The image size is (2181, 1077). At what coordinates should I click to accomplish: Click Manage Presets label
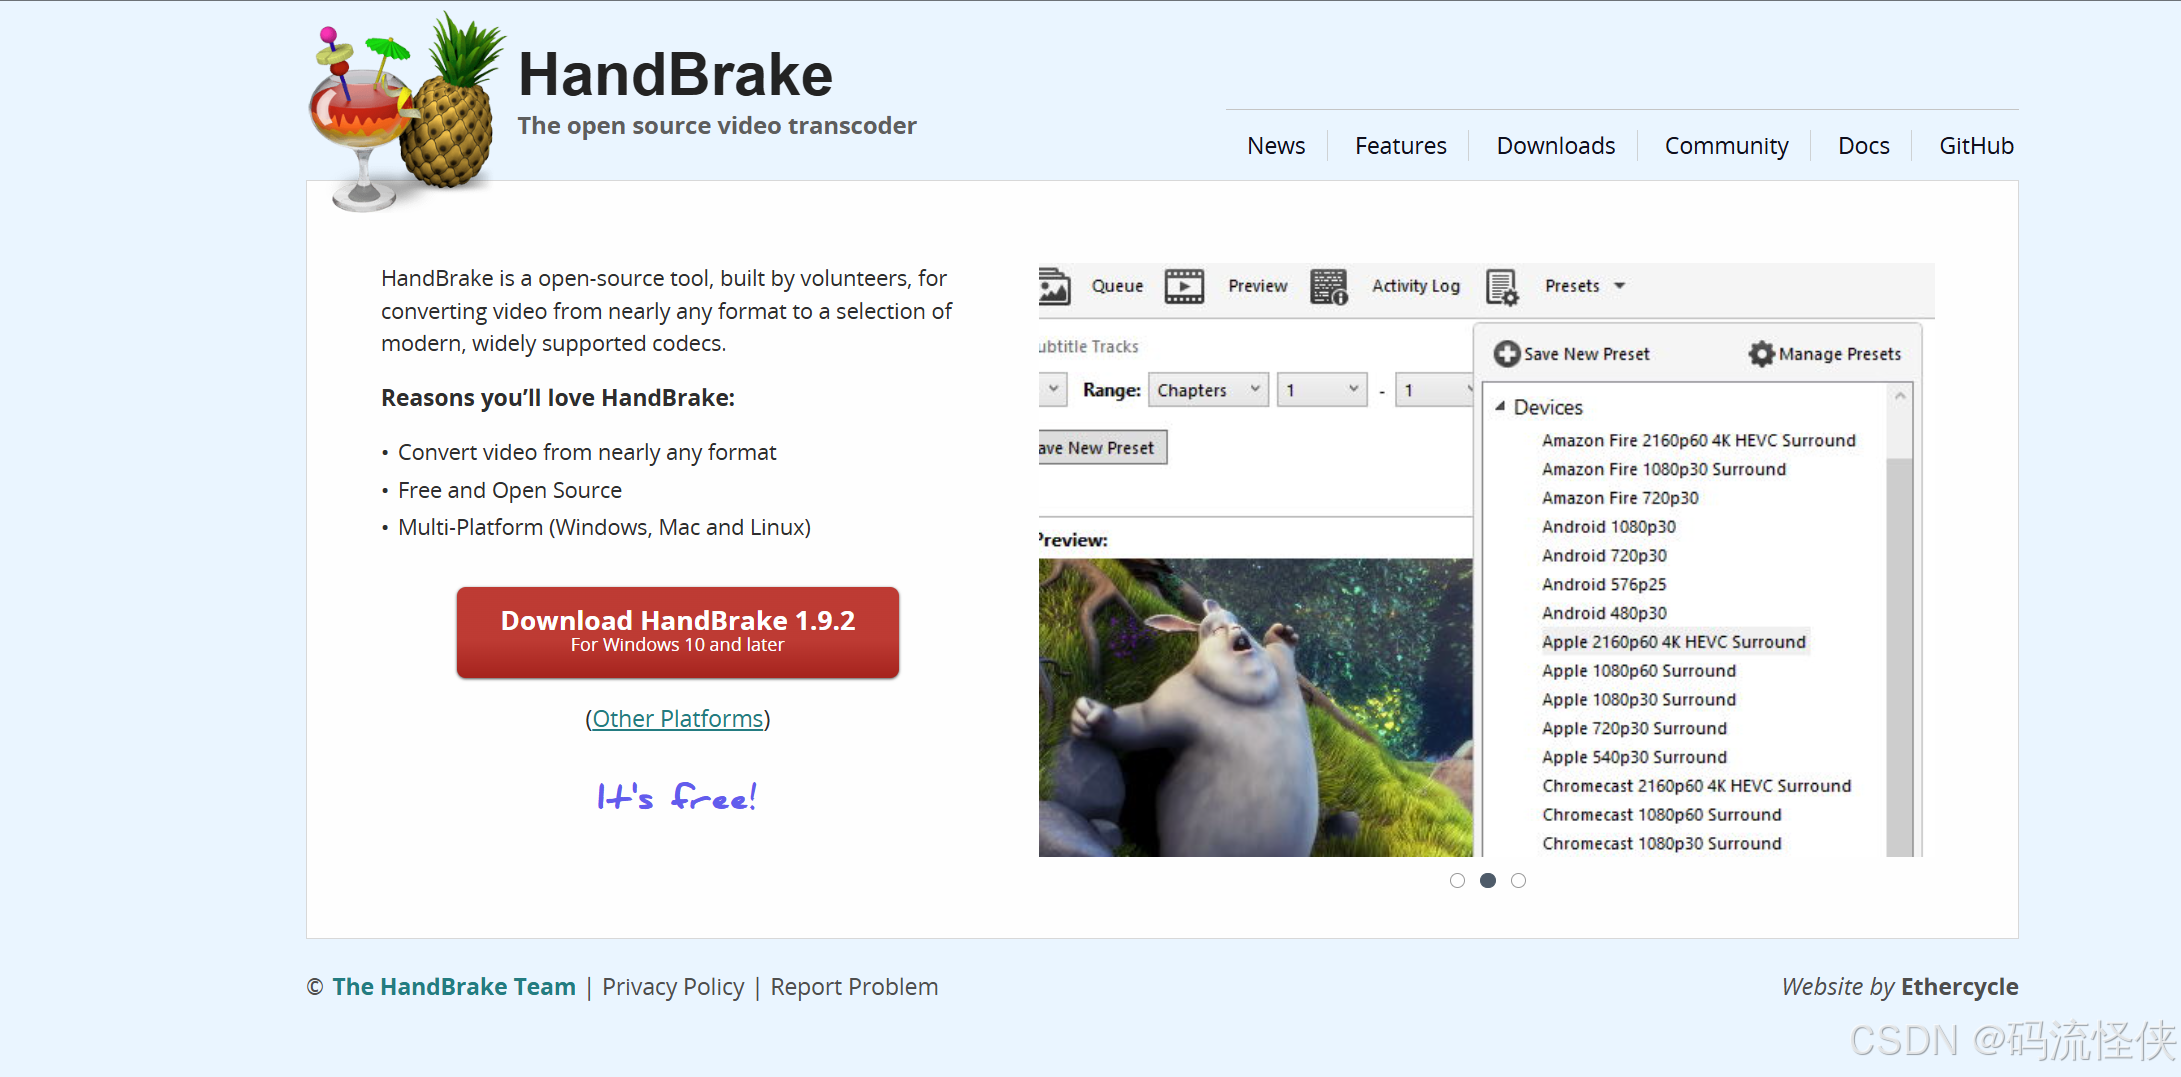[1840, 354]
